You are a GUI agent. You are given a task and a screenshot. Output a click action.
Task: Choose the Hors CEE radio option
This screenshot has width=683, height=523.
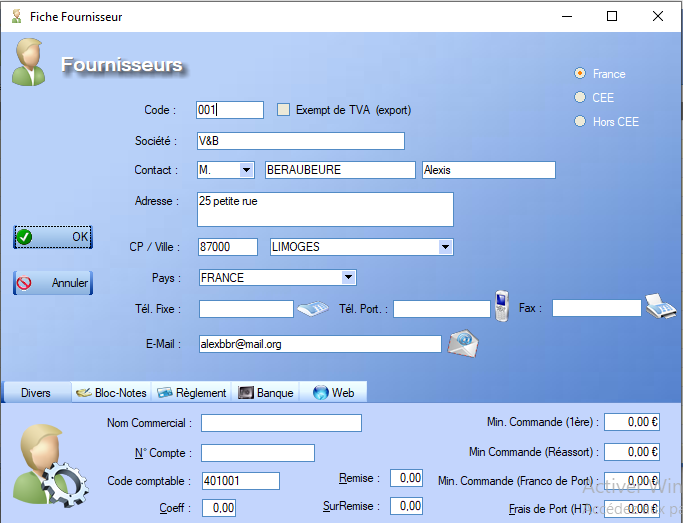tap(580, 122)
